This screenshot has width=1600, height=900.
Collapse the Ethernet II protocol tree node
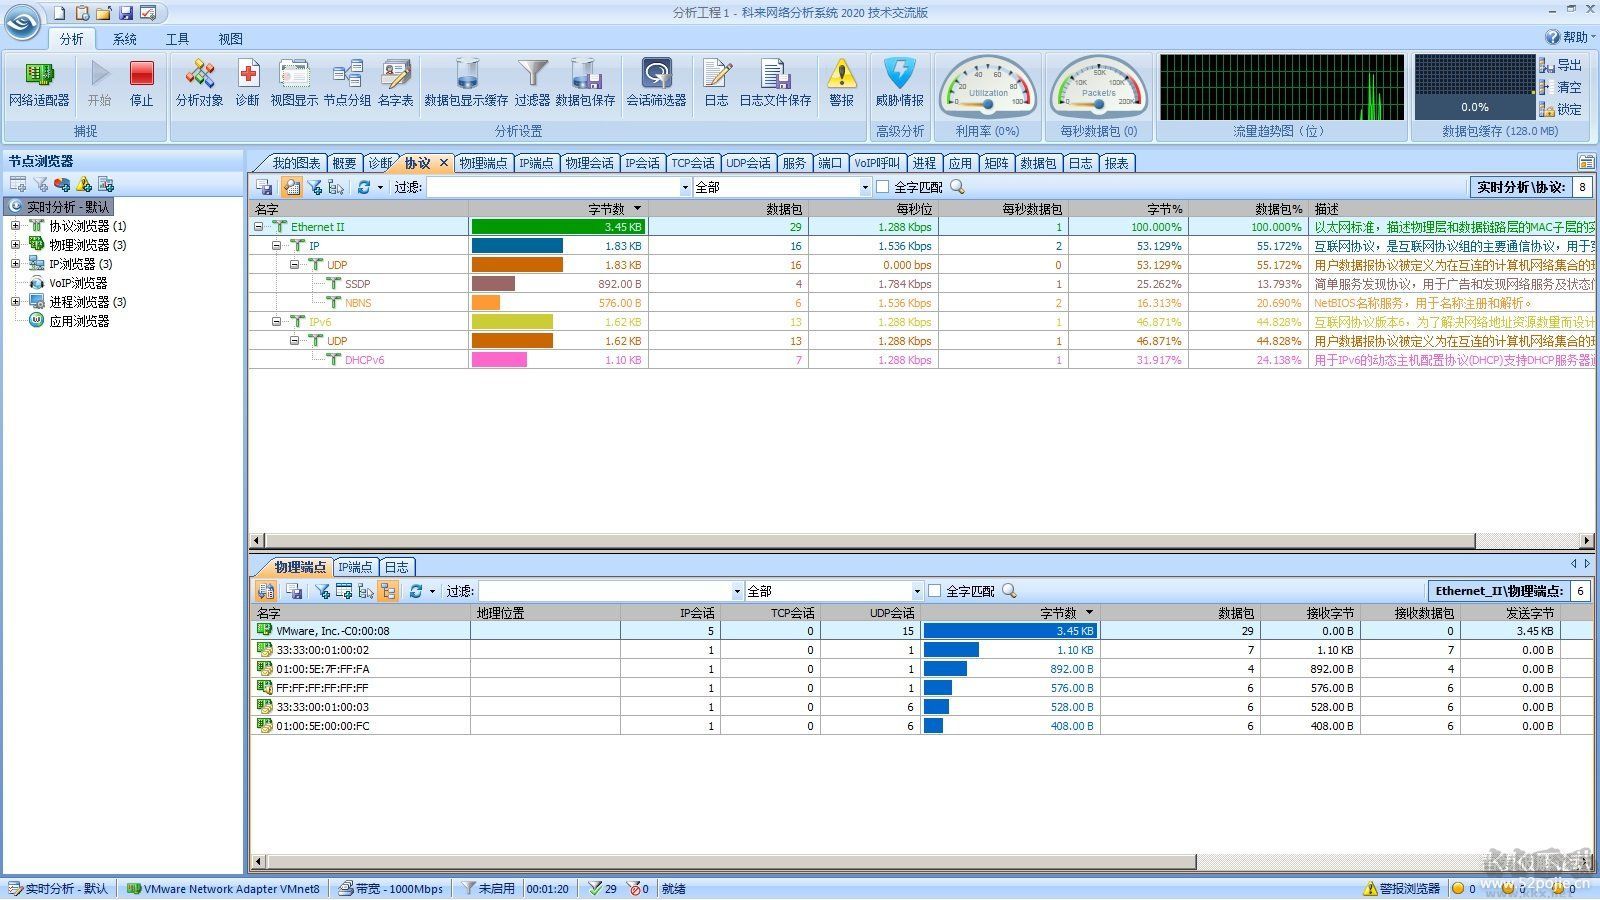pyautogui.click(x=259, y=227)
